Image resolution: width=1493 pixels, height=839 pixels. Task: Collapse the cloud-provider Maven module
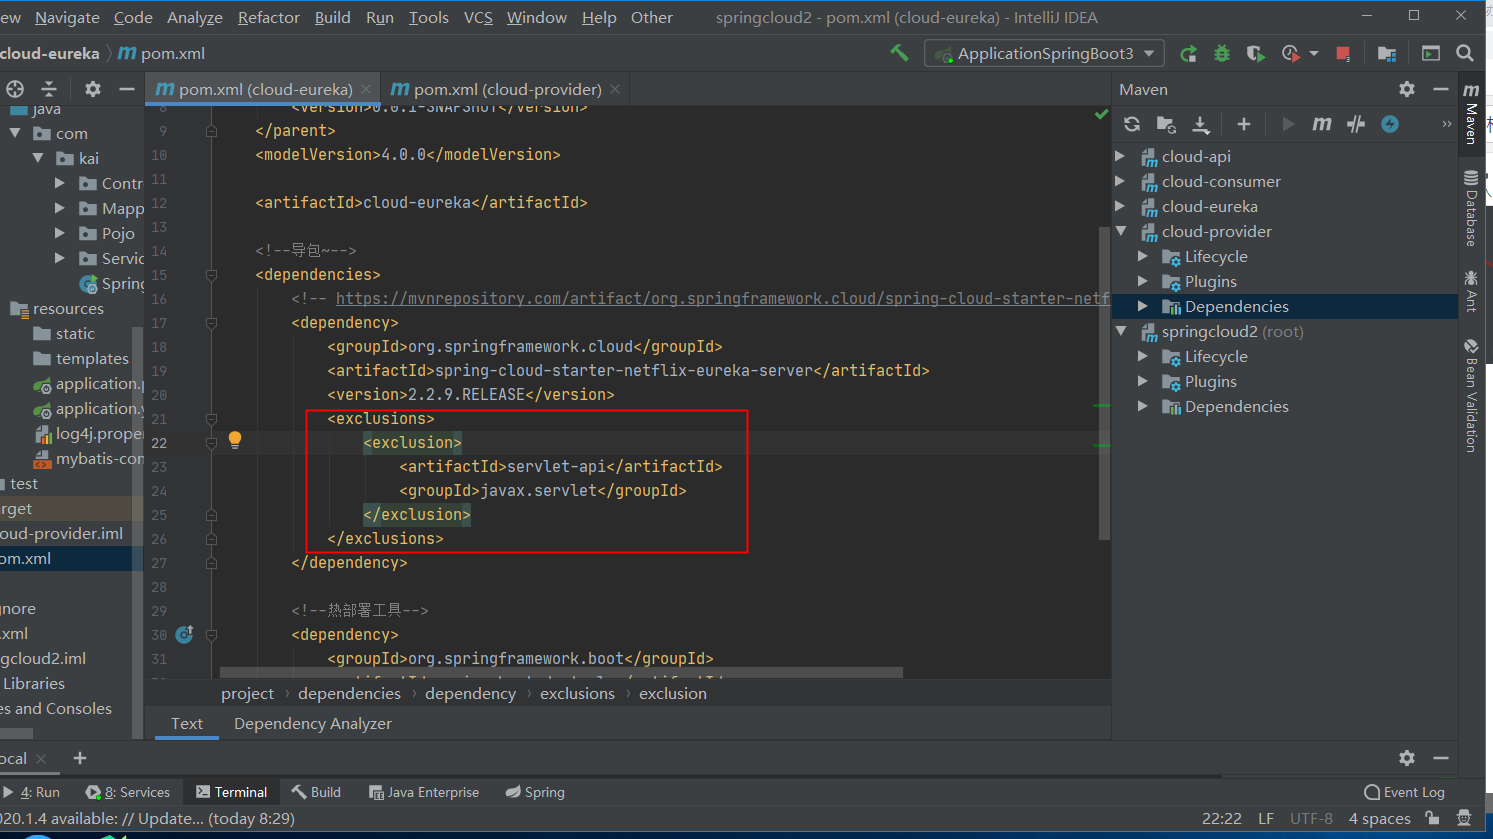[x=1120, y=231]
